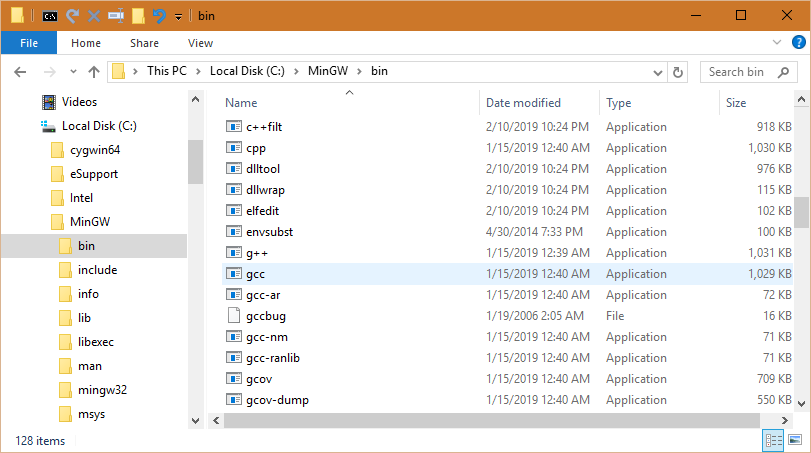Select the dllwrap file icon
The image size is (811, 453).
coord(234,190)
